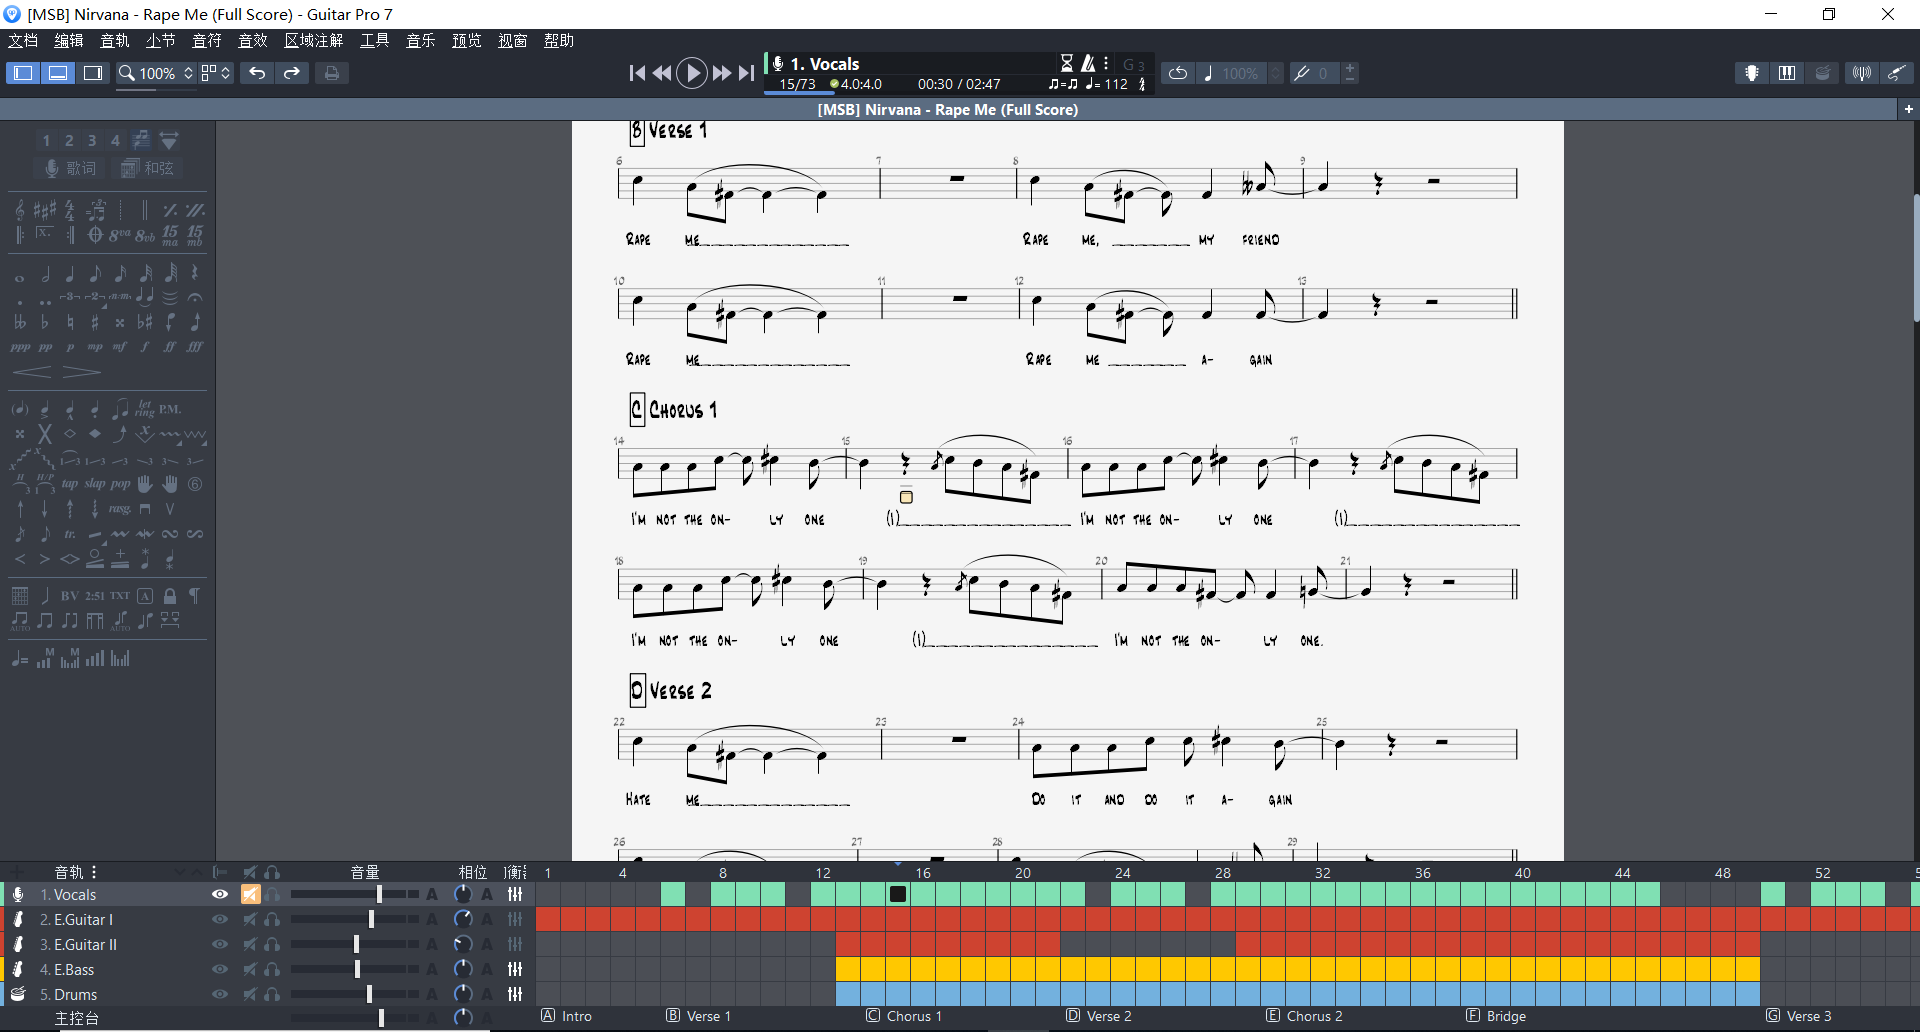Open the 工具 menu
The width and height of the screenshot is (1920, 1032).
[374, 40]
